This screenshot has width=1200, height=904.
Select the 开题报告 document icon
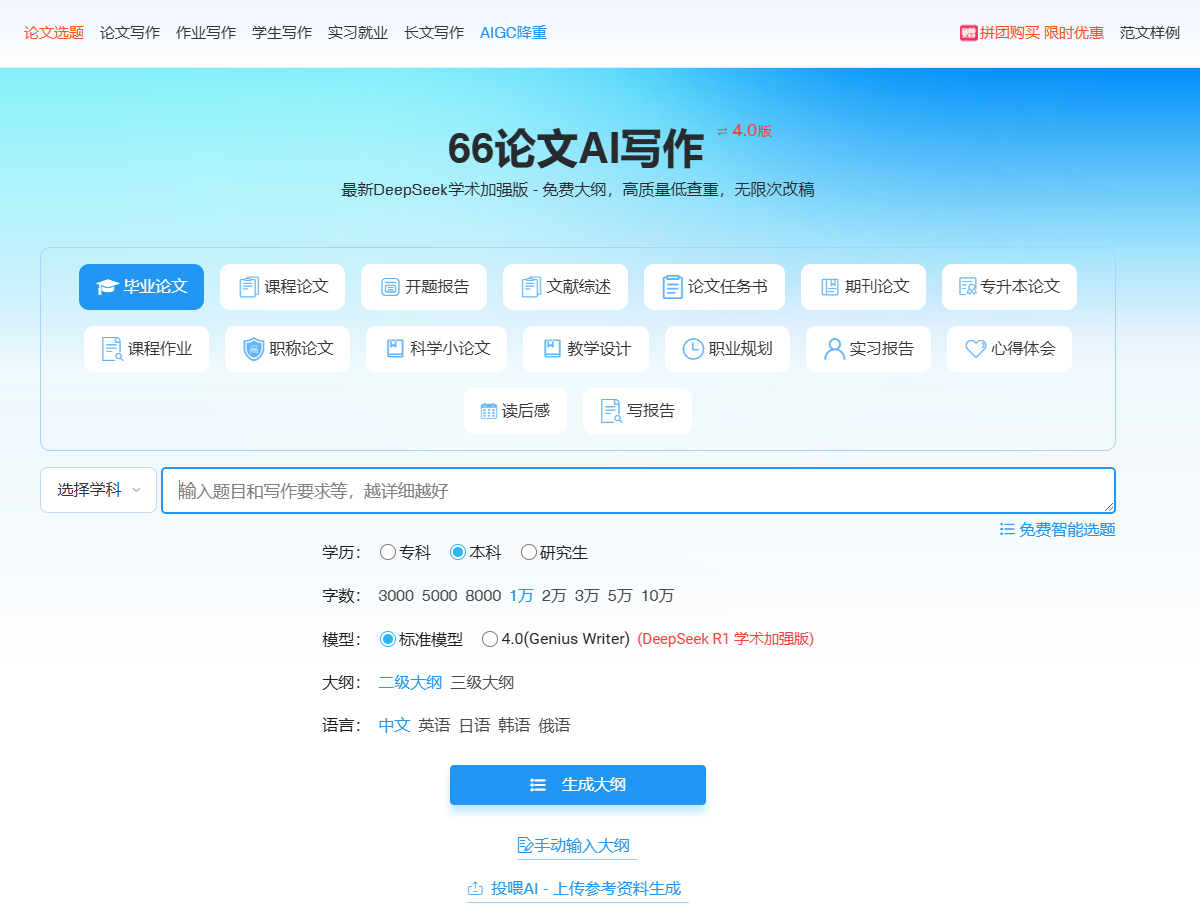click(390, 287)
